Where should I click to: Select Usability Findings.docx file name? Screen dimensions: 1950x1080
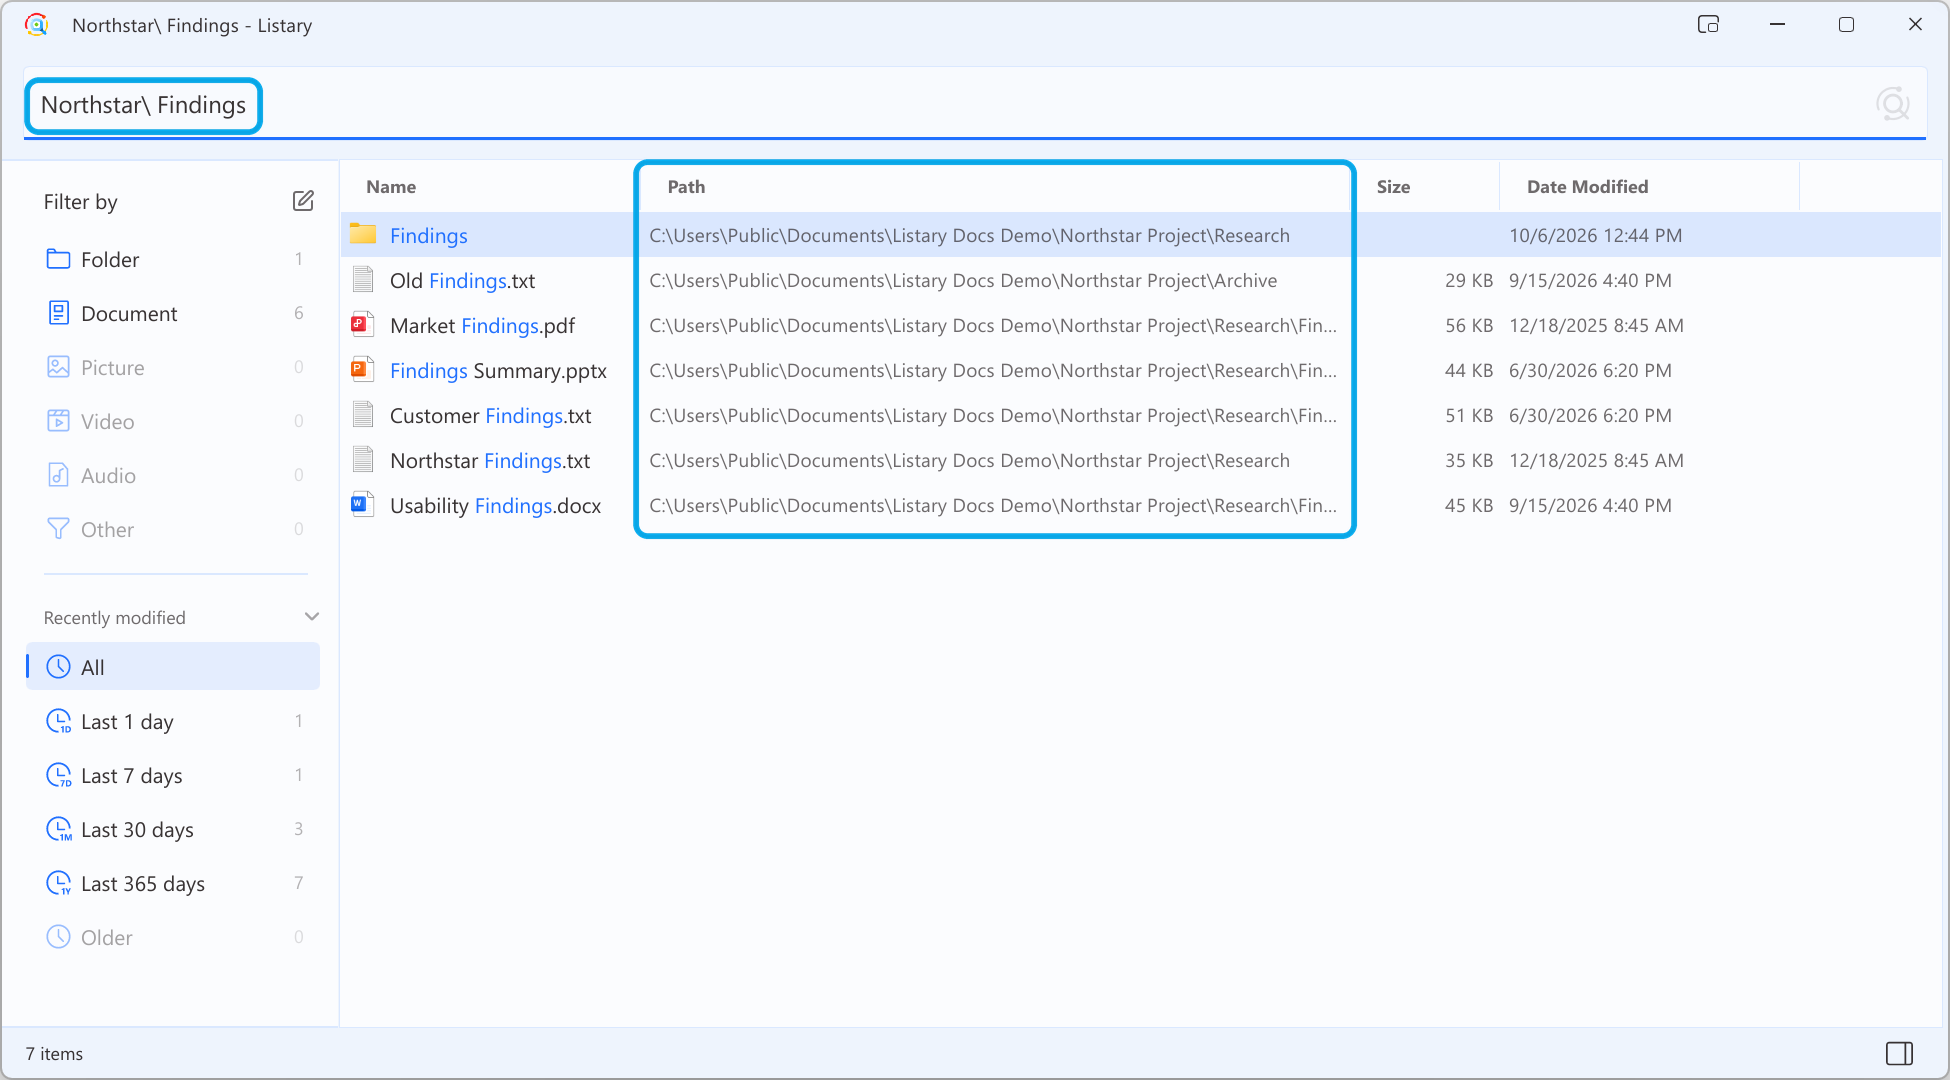coord(495,505)
